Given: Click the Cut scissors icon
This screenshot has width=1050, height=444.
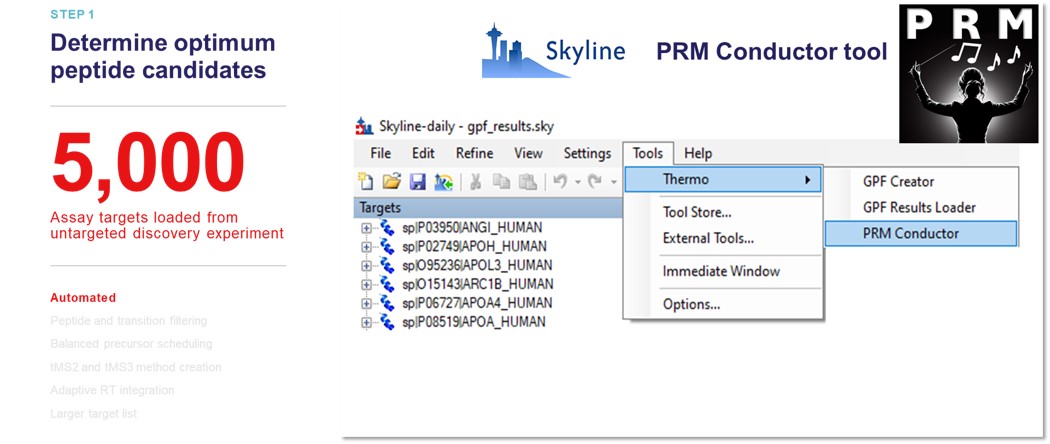Looking at the screenshot, I should click(475, 181).
